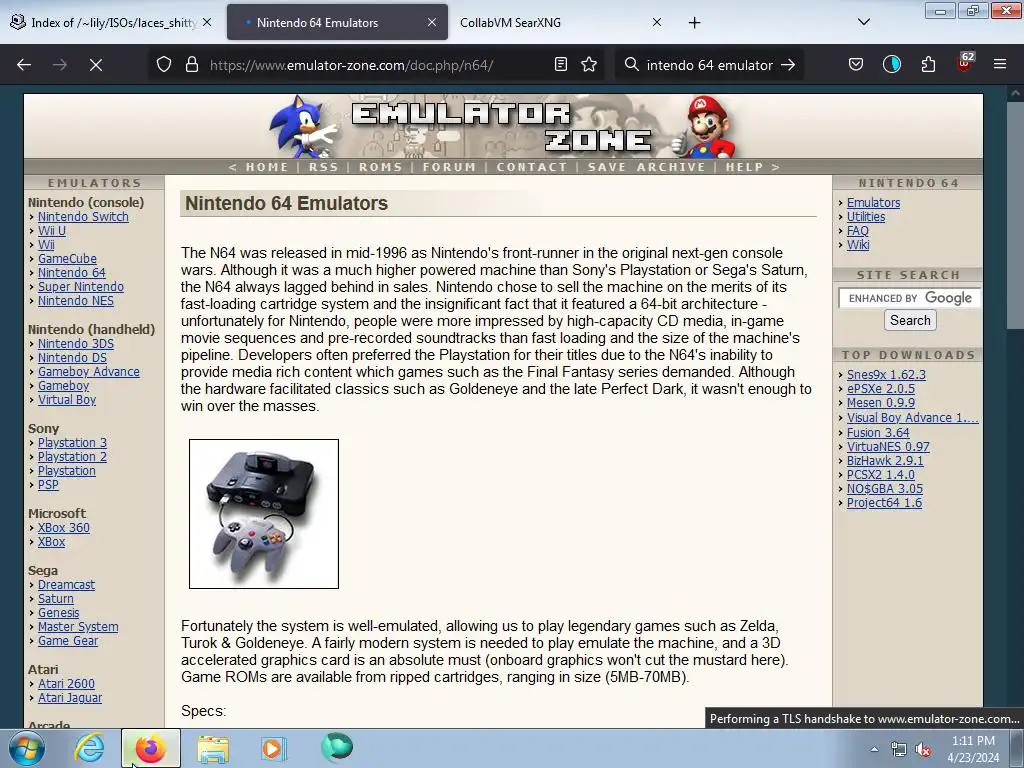Image resolution: width=1024 pixels, height=768 pixels.
Task: Open ROMS in the site navigation bar
Action: click(x=380, y=167)
